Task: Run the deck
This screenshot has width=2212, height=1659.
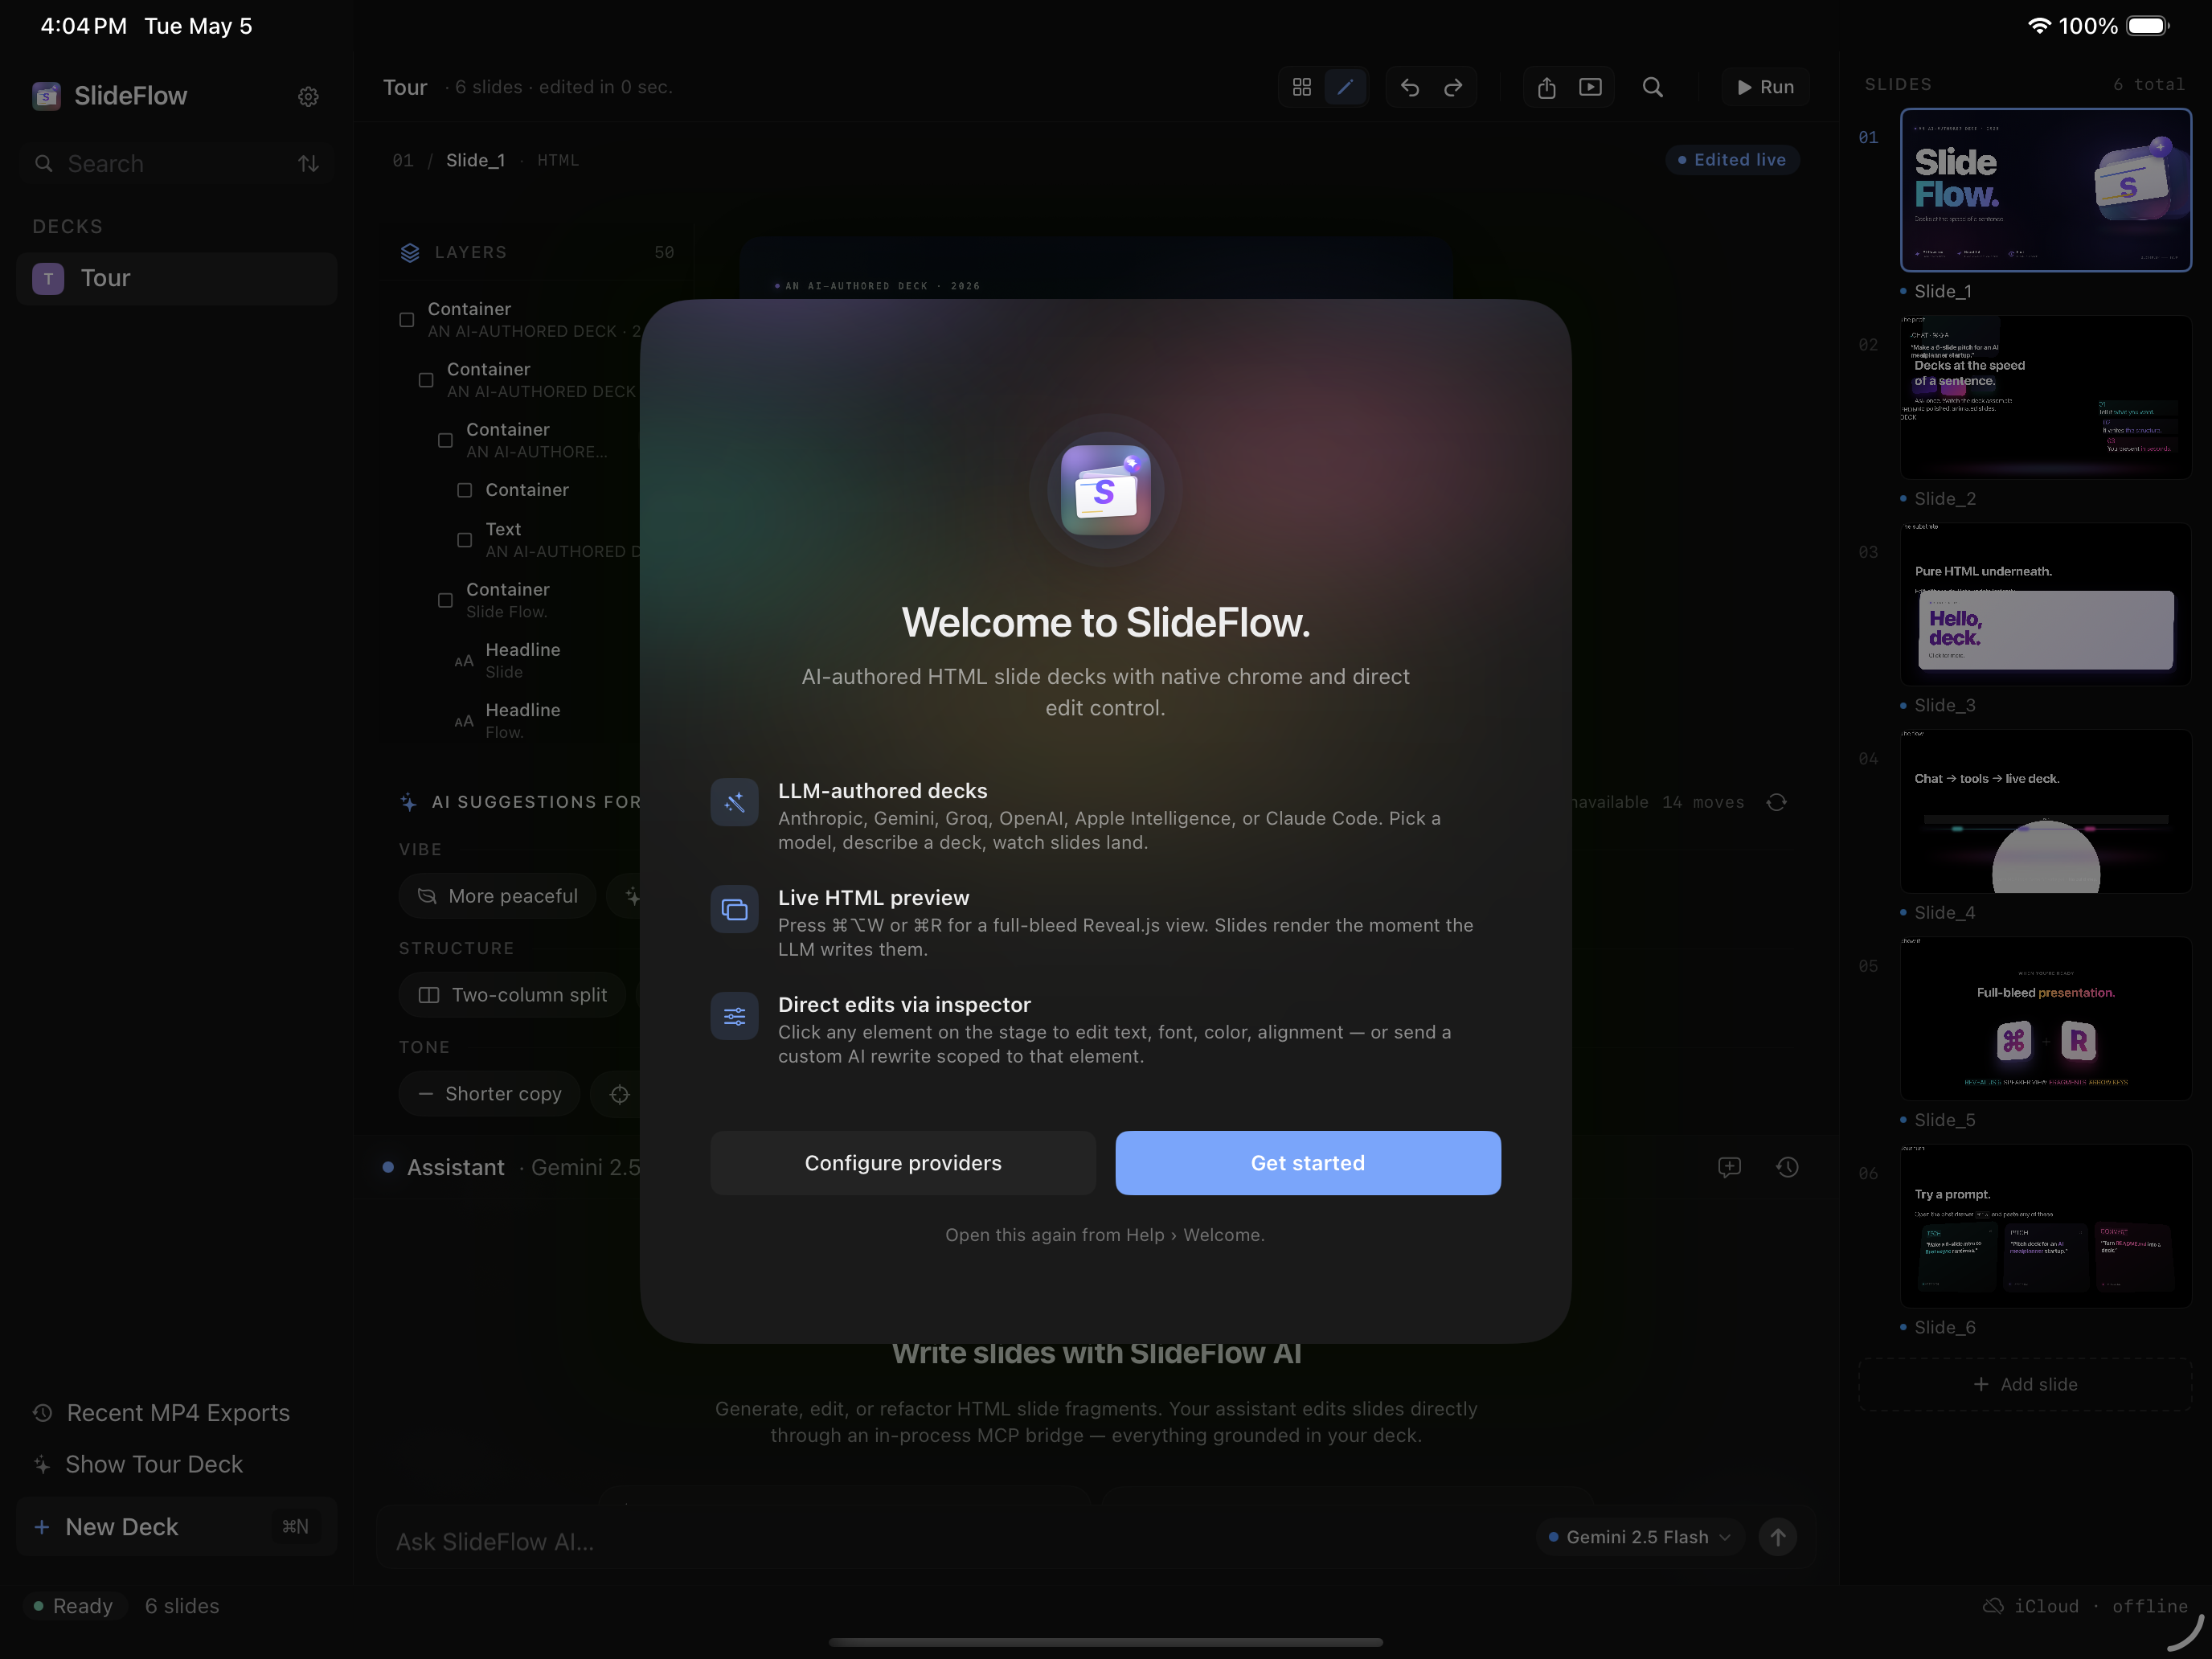Action: 1765,87
